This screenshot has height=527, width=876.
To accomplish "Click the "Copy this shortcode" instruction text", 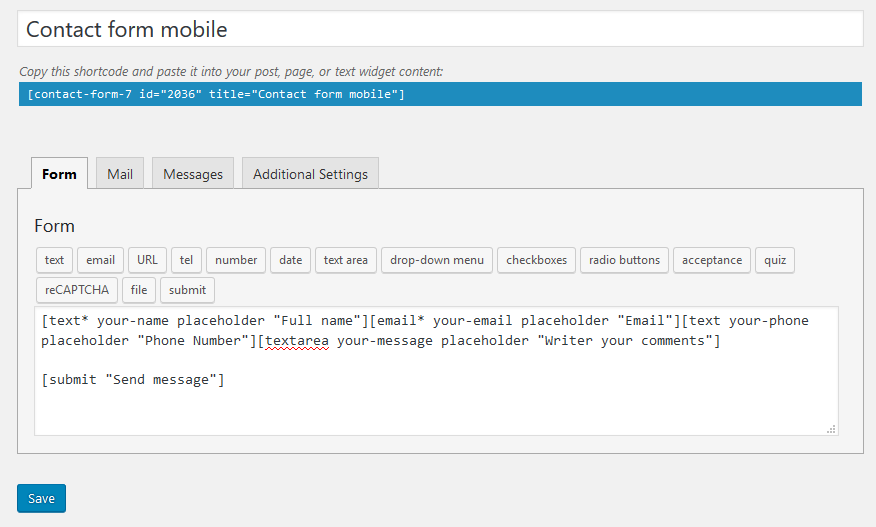I will [x=231, y=72].
